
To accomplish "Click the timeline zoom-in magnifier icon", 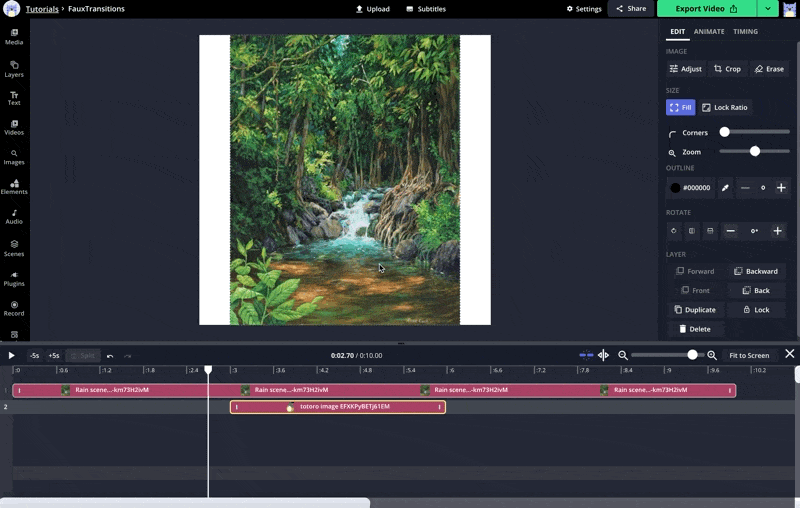I will 712,355.
